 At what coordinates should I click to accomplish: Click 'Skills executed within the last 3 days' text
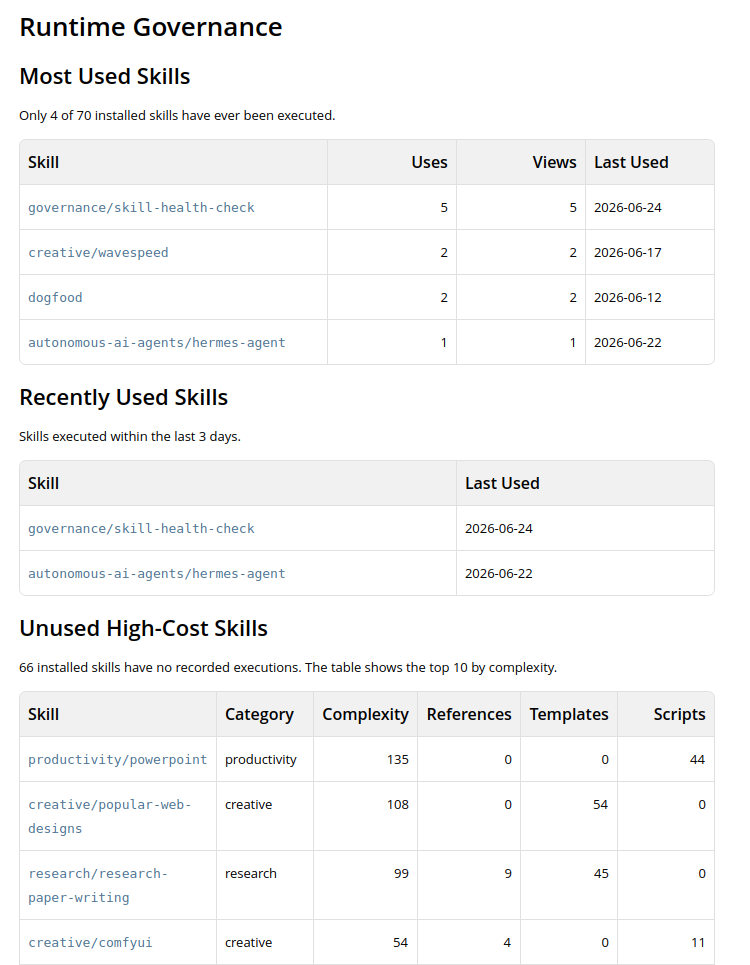tap(130, 436)
